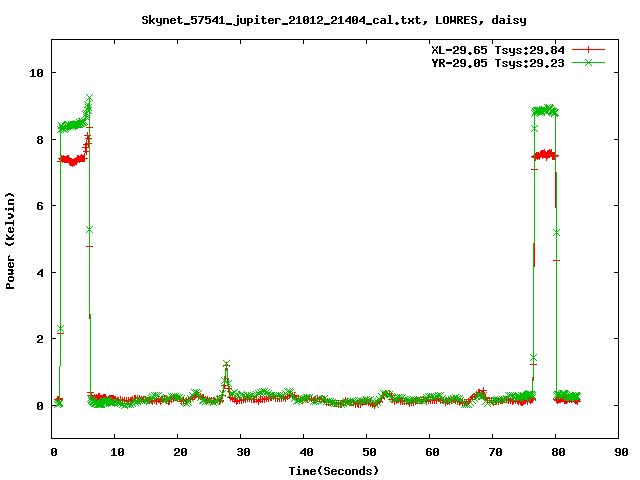Click the red XL legend line sample
The width and height of the screenshot is (640, 480).
tap(588, 50)
